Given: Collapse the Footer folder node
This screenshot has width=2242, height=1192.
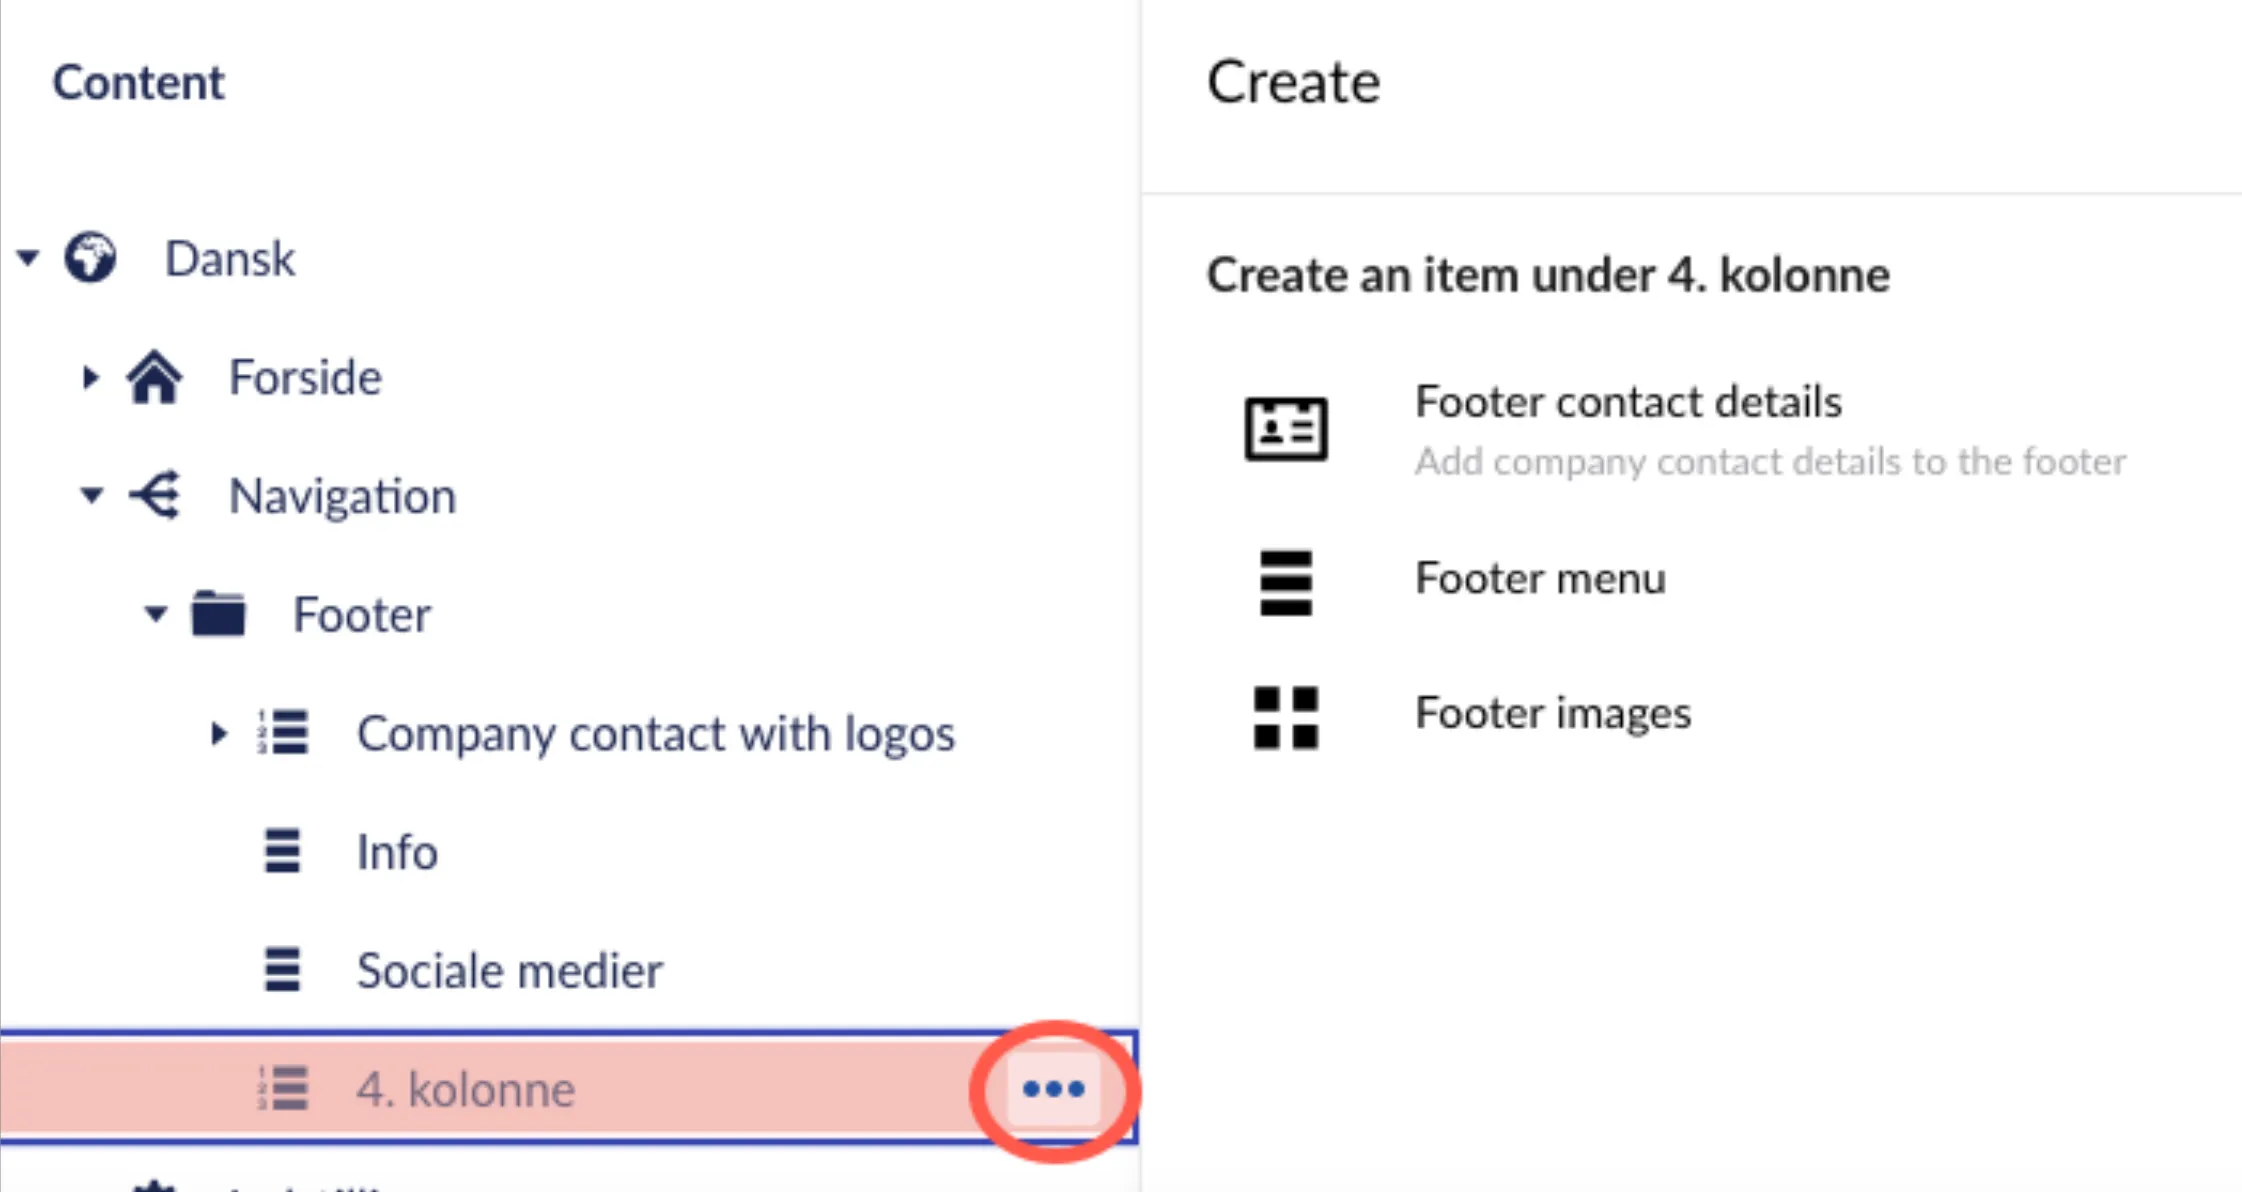Looking at the screenshot, I should point(156,613).
